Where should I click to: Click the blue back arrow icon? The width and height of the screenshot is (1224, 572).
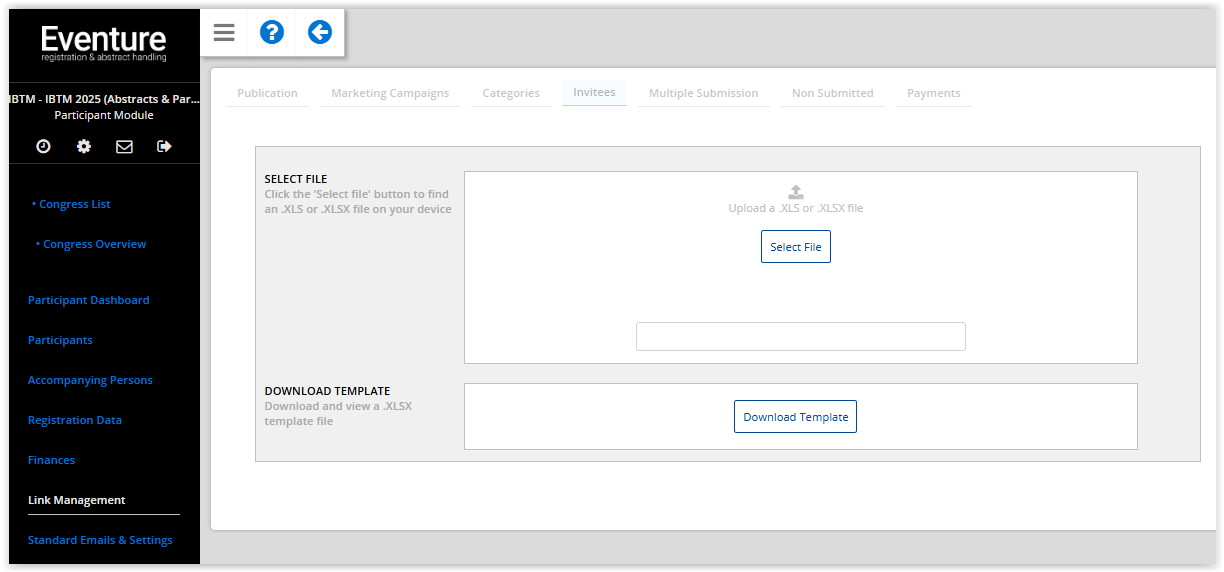point(320,33)
